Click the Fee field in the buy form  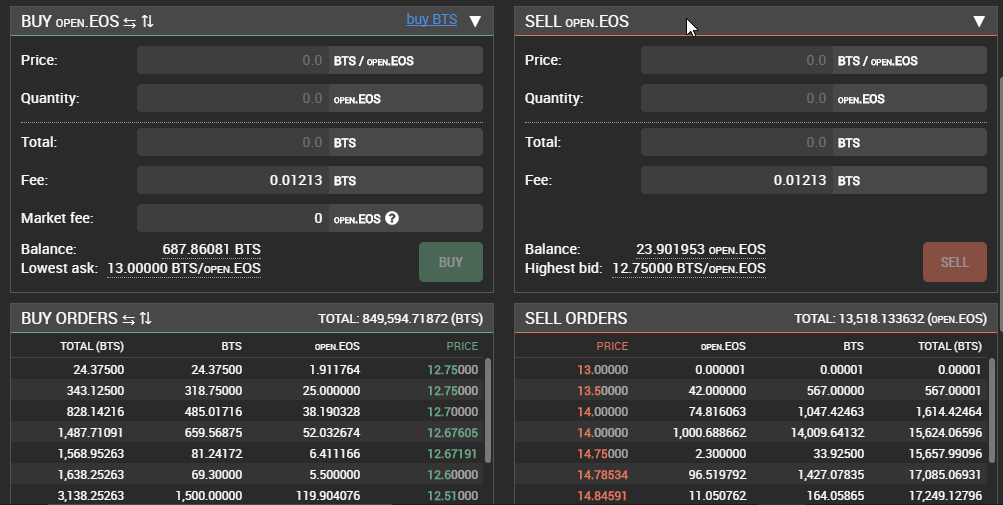pos(233,180)
